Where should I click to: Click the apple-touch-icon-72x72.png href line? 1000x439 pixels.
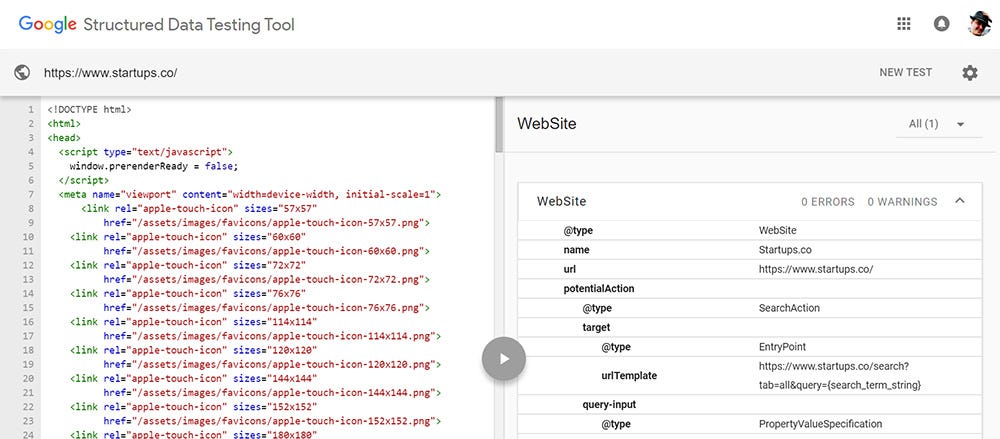pos(267,279)
